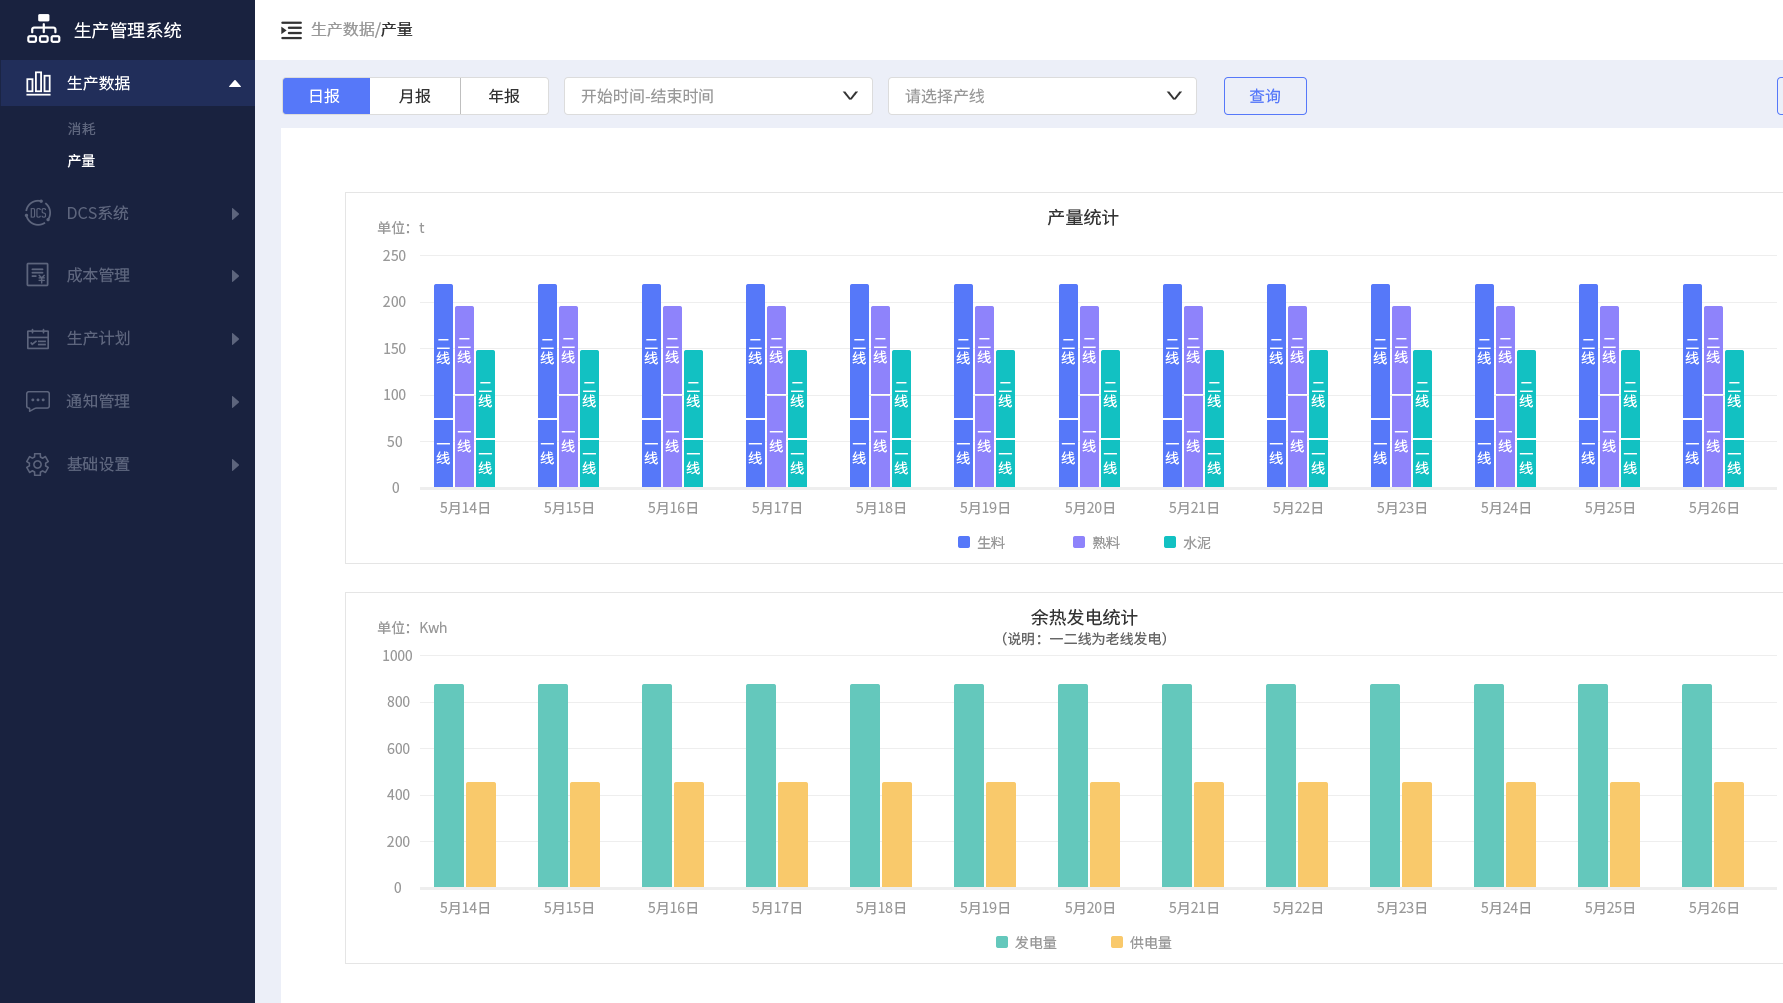Toggle the 供电量 legend series
The image size is (1783, 1003).
pyautogui.click(x=1141, y=942)
